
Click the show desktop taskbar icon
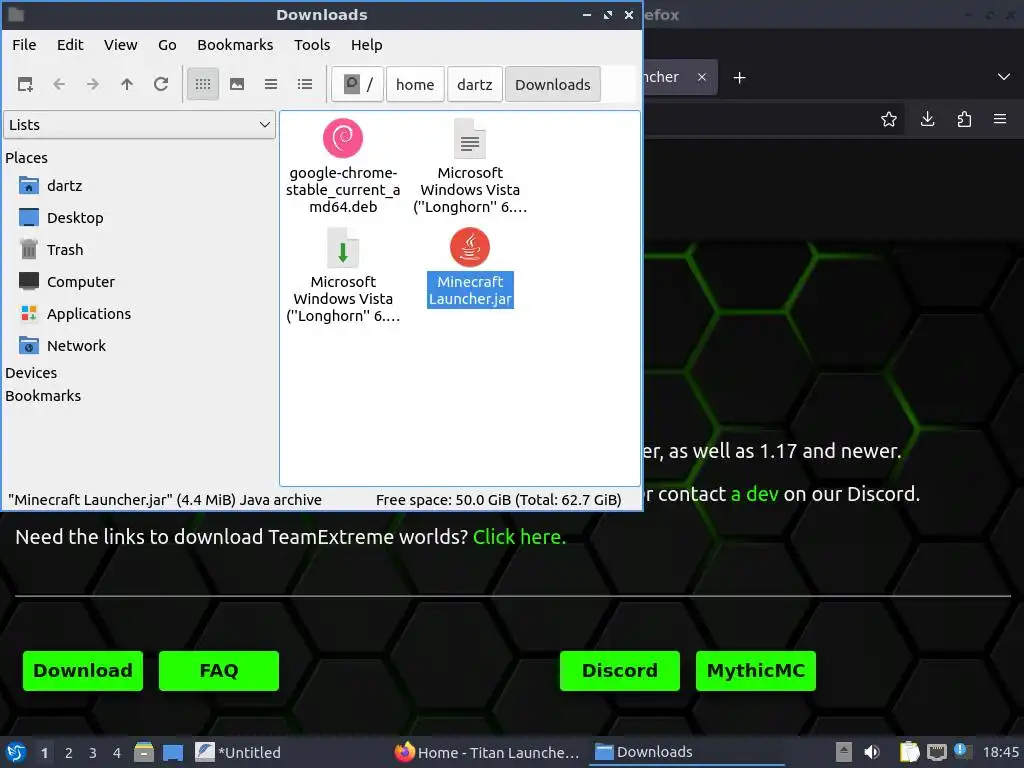pyautogui.click(x=173, y=753)
